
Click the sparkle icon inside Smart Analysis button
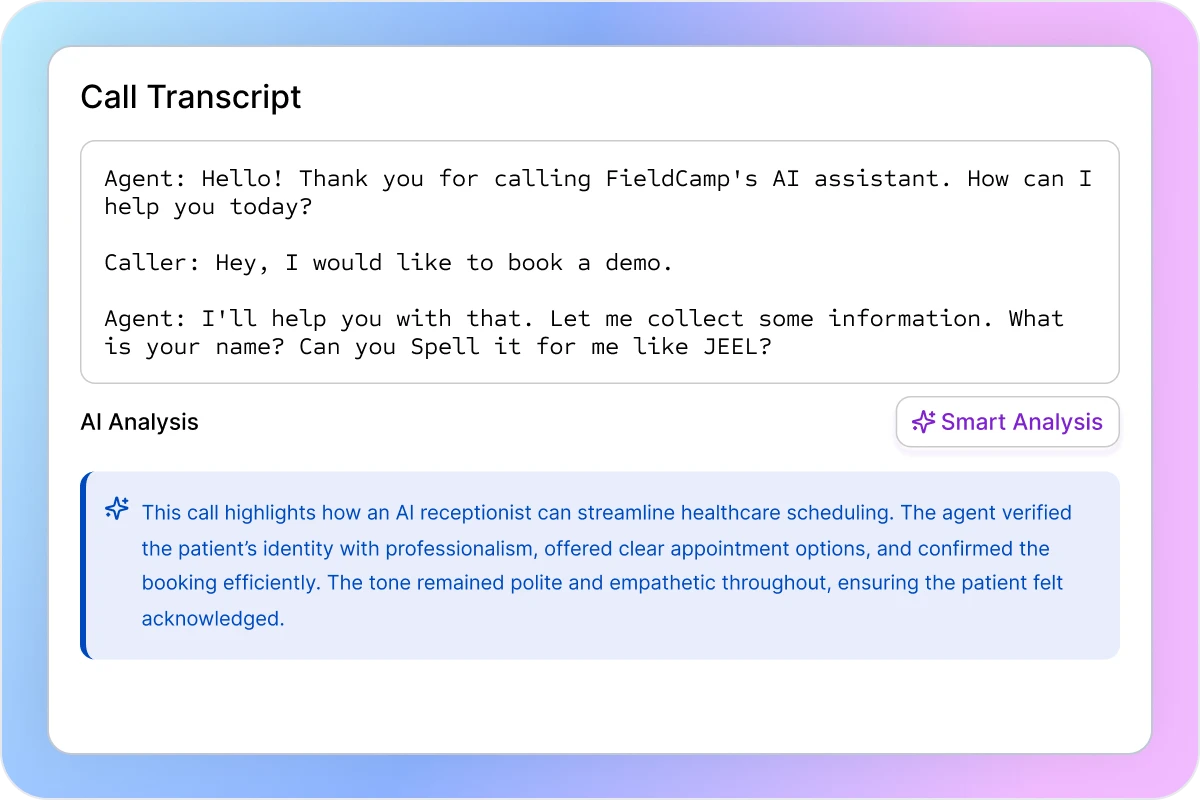923,422
